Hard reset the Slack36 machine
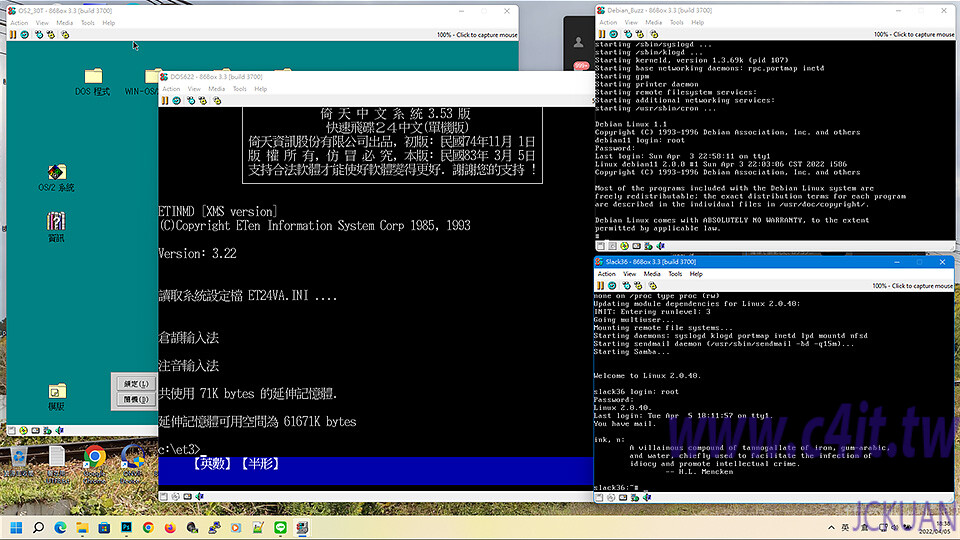Viewport: 960px width, 540px height. (x=612, y=286)
